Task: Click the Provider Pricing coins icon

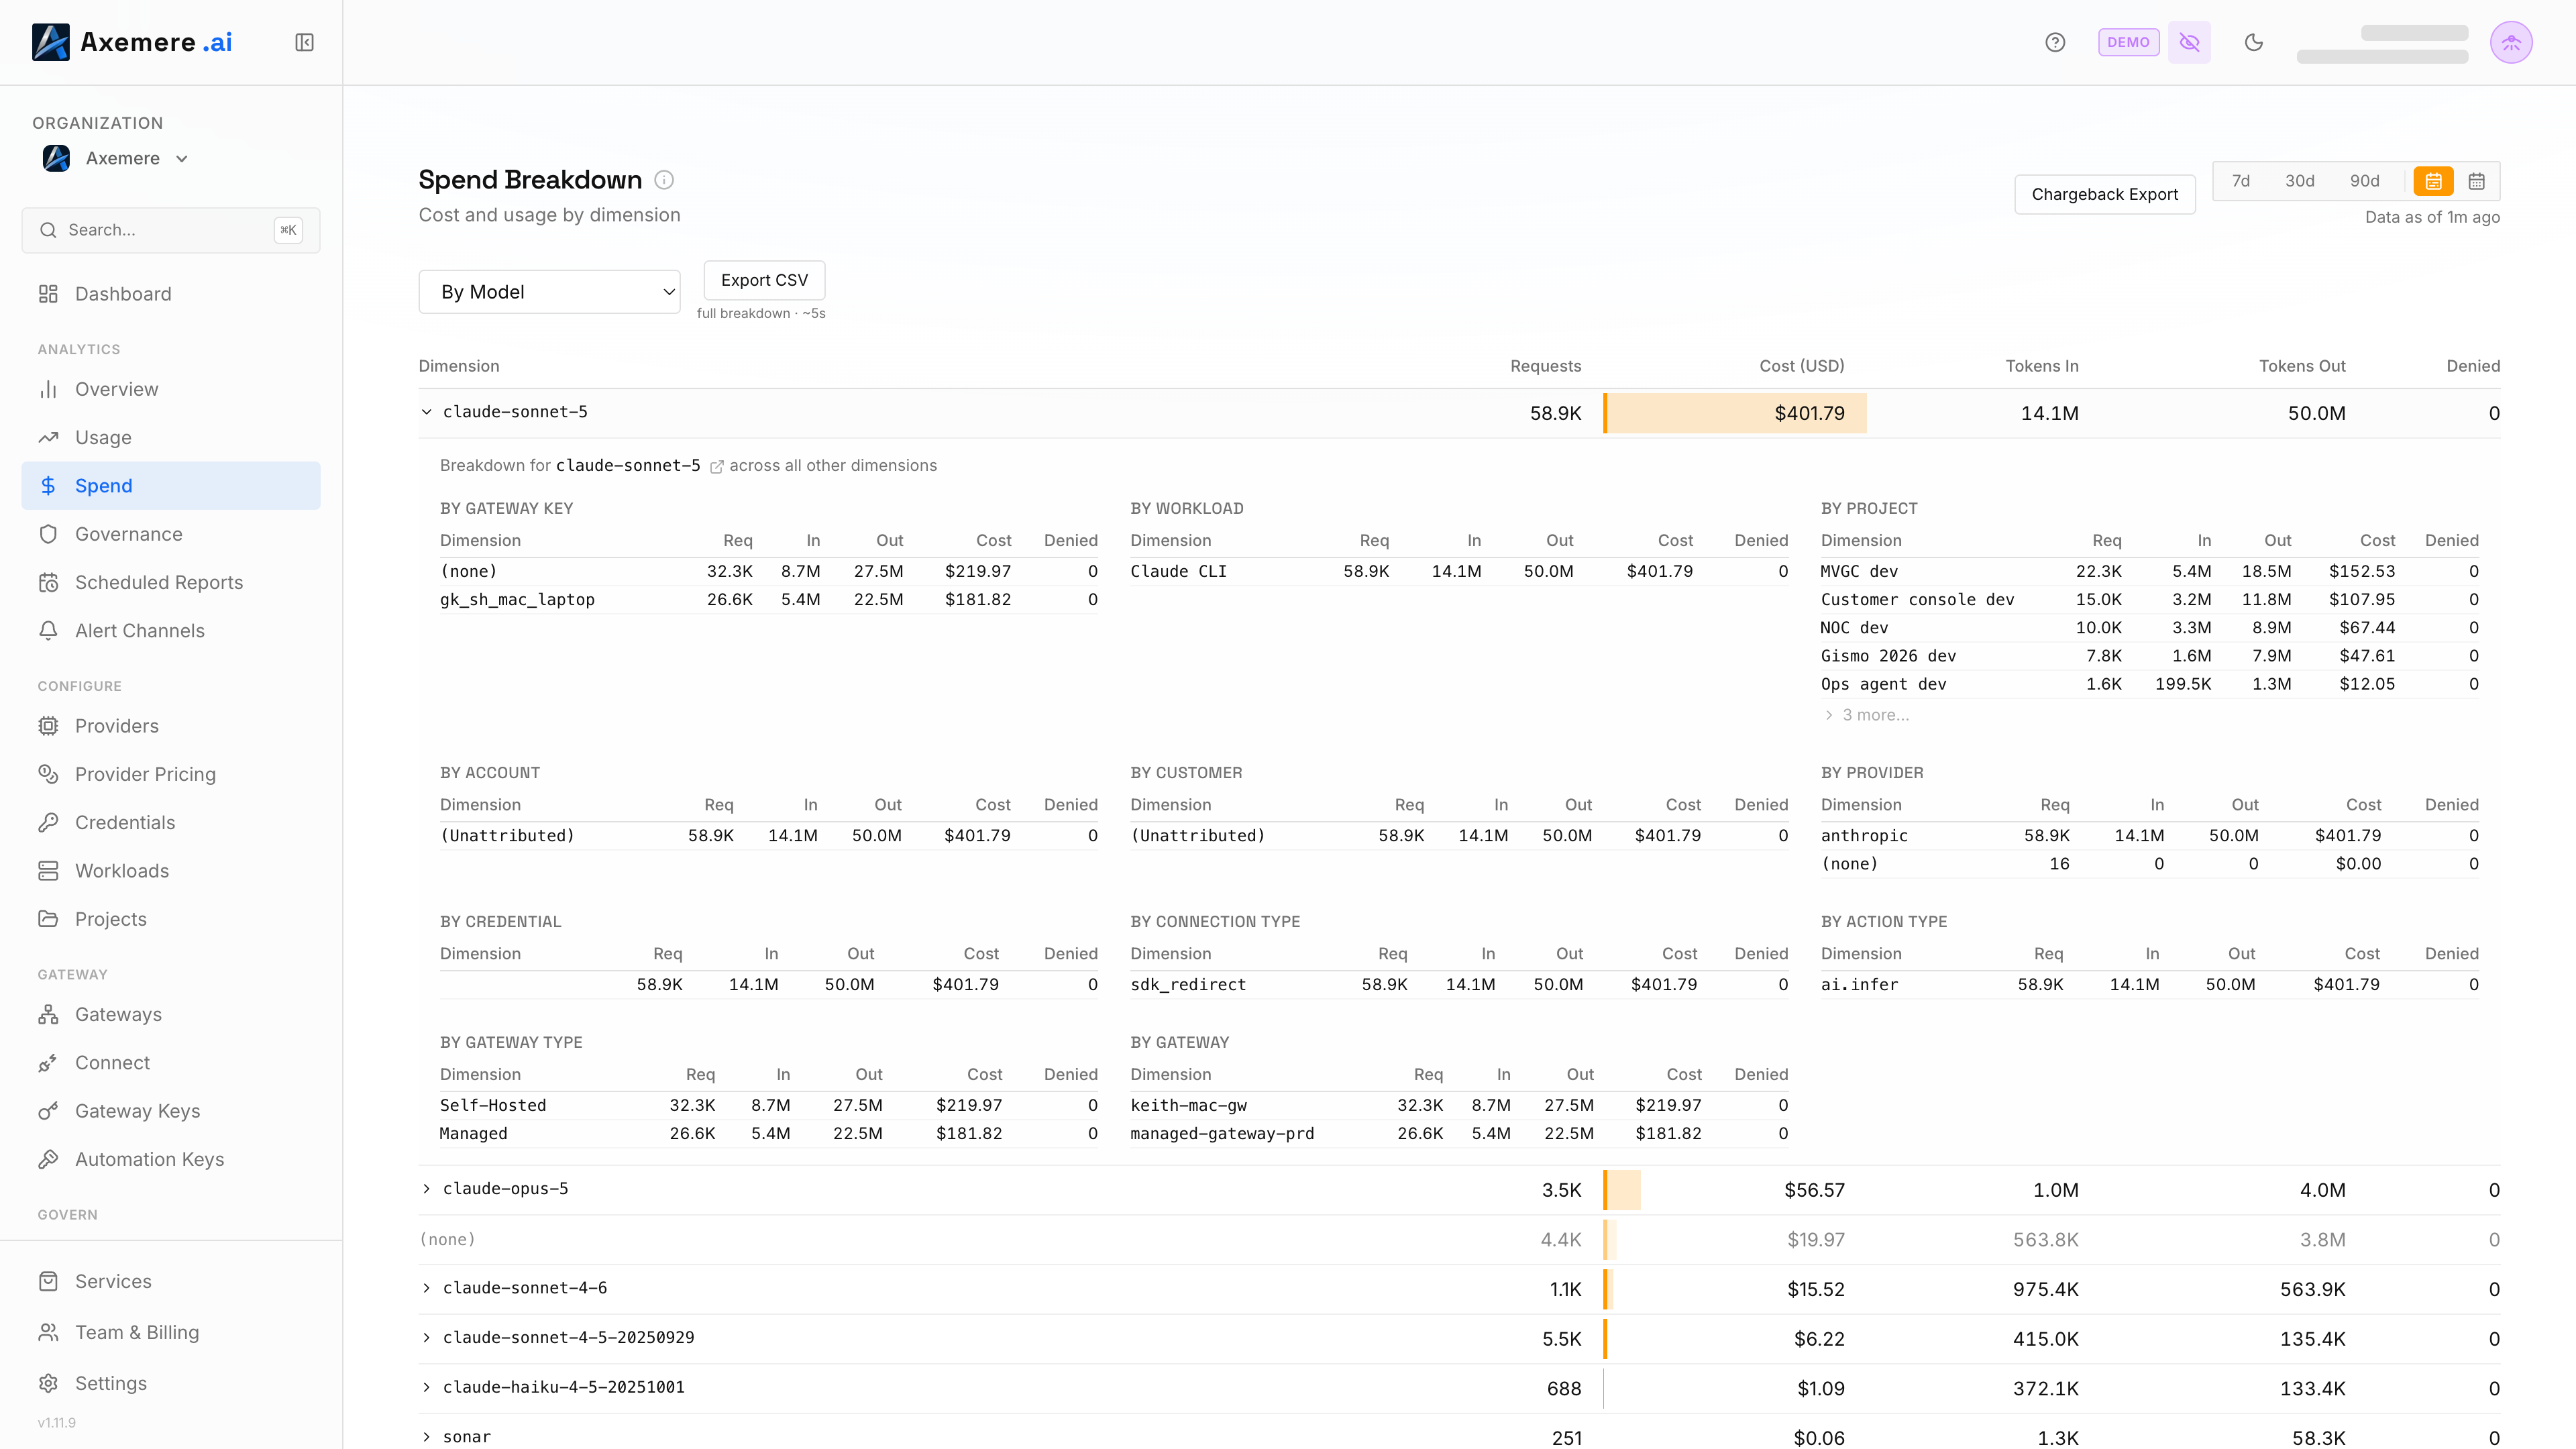Action: click(x=48, y=774)
